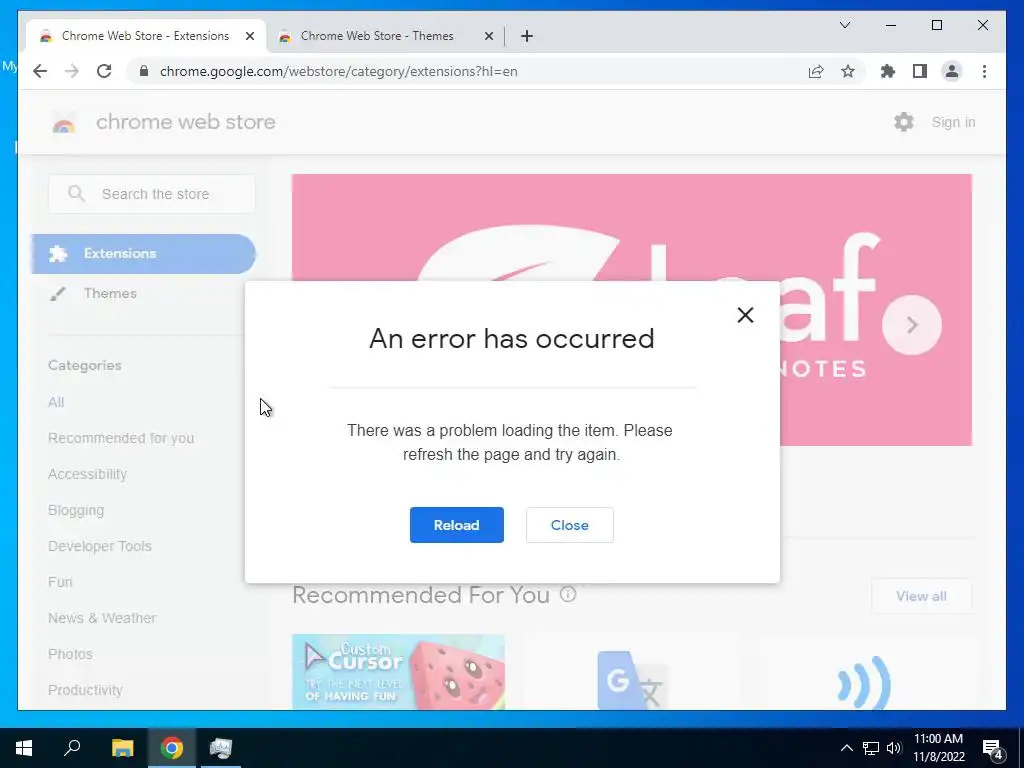1024x768 pixels.
Task: Open the Fun category
Action: (60, 582)
